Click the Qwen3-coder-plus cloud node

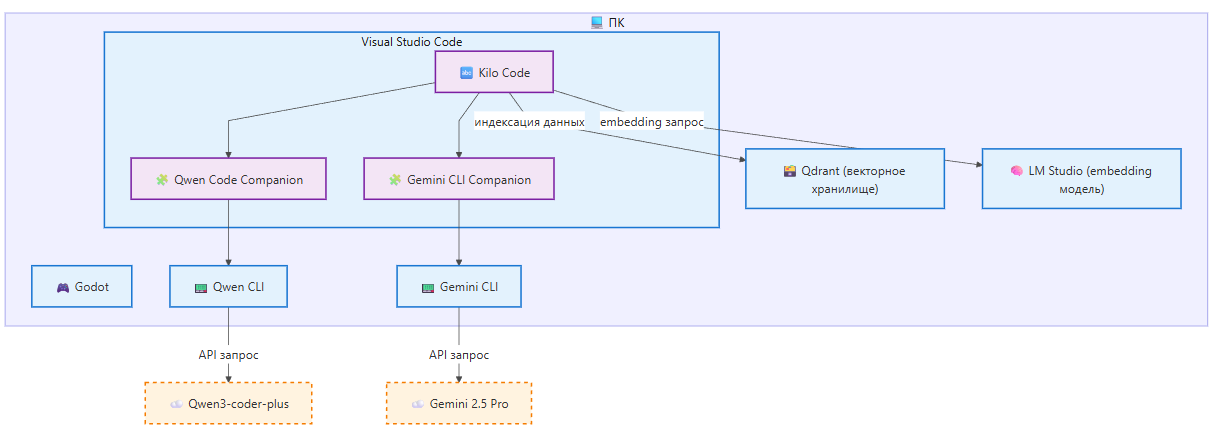point(229,403)
